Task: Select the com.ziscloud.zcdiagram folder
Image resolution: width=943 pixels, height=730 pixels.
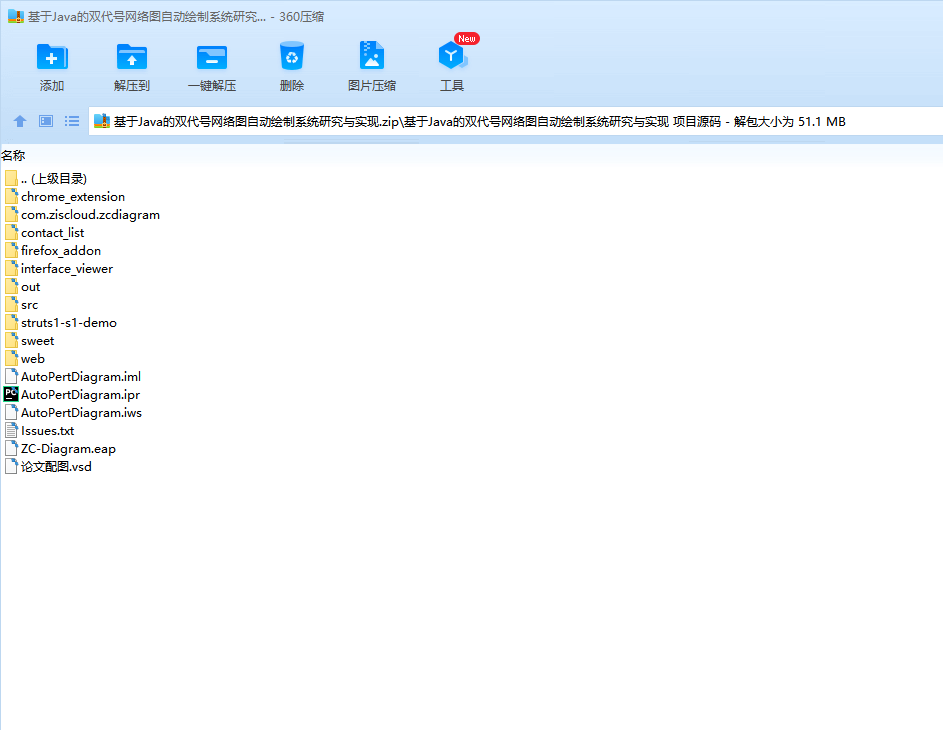Action: click(x=82, y=215)
